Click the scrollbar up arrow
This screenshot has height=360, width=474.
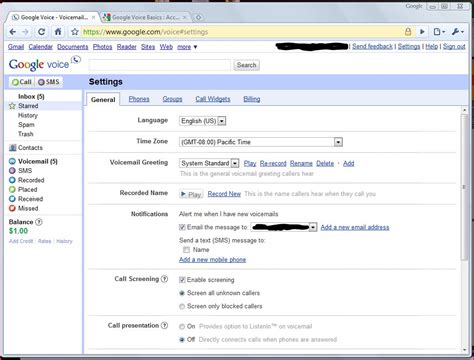[465, 110]
